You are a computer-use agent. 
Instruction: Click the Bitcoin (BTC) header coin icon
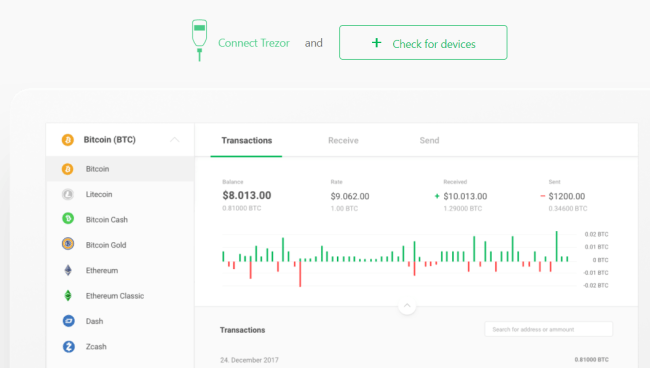68,140
